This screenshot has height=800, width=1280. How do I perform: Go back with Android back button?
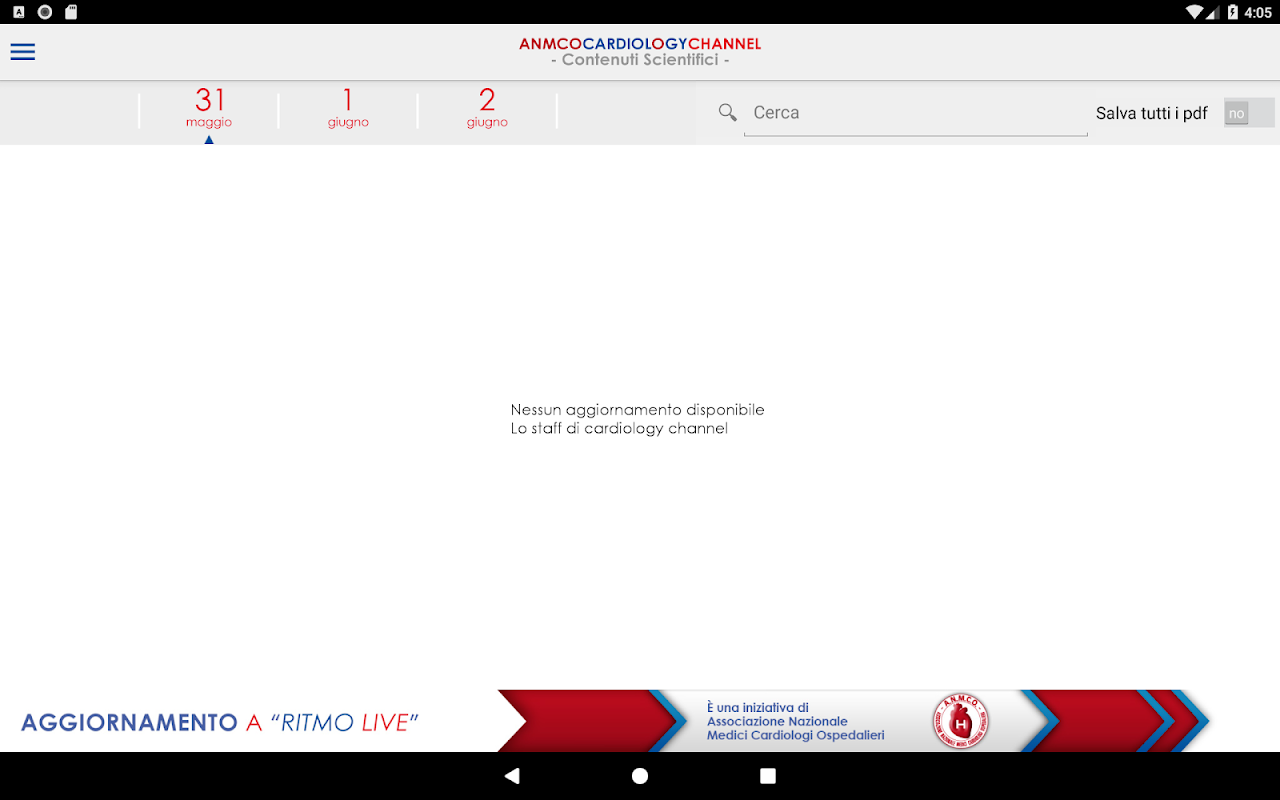tap(512, 776)
